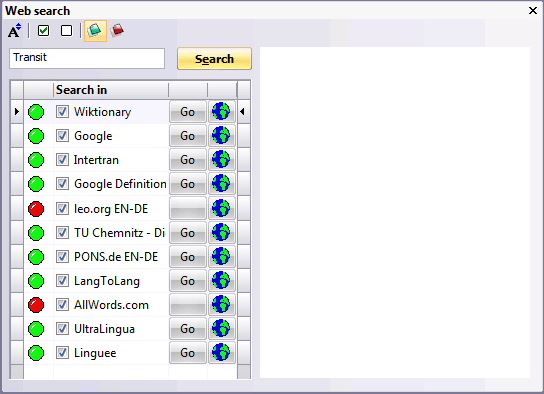
Task: Click Go button for PONS.de EN-DE
Action: (x=188, y=257)
